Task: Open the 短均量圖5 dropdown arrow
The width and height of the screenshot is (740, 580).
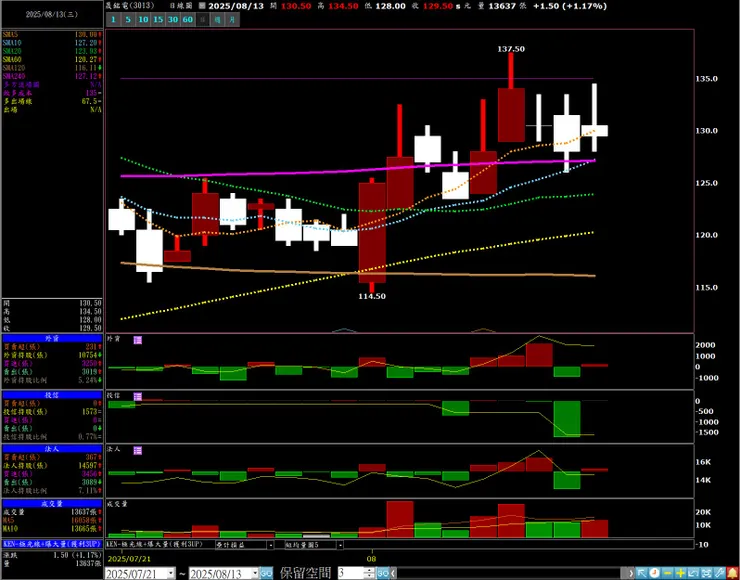Action: pos(340,545)
